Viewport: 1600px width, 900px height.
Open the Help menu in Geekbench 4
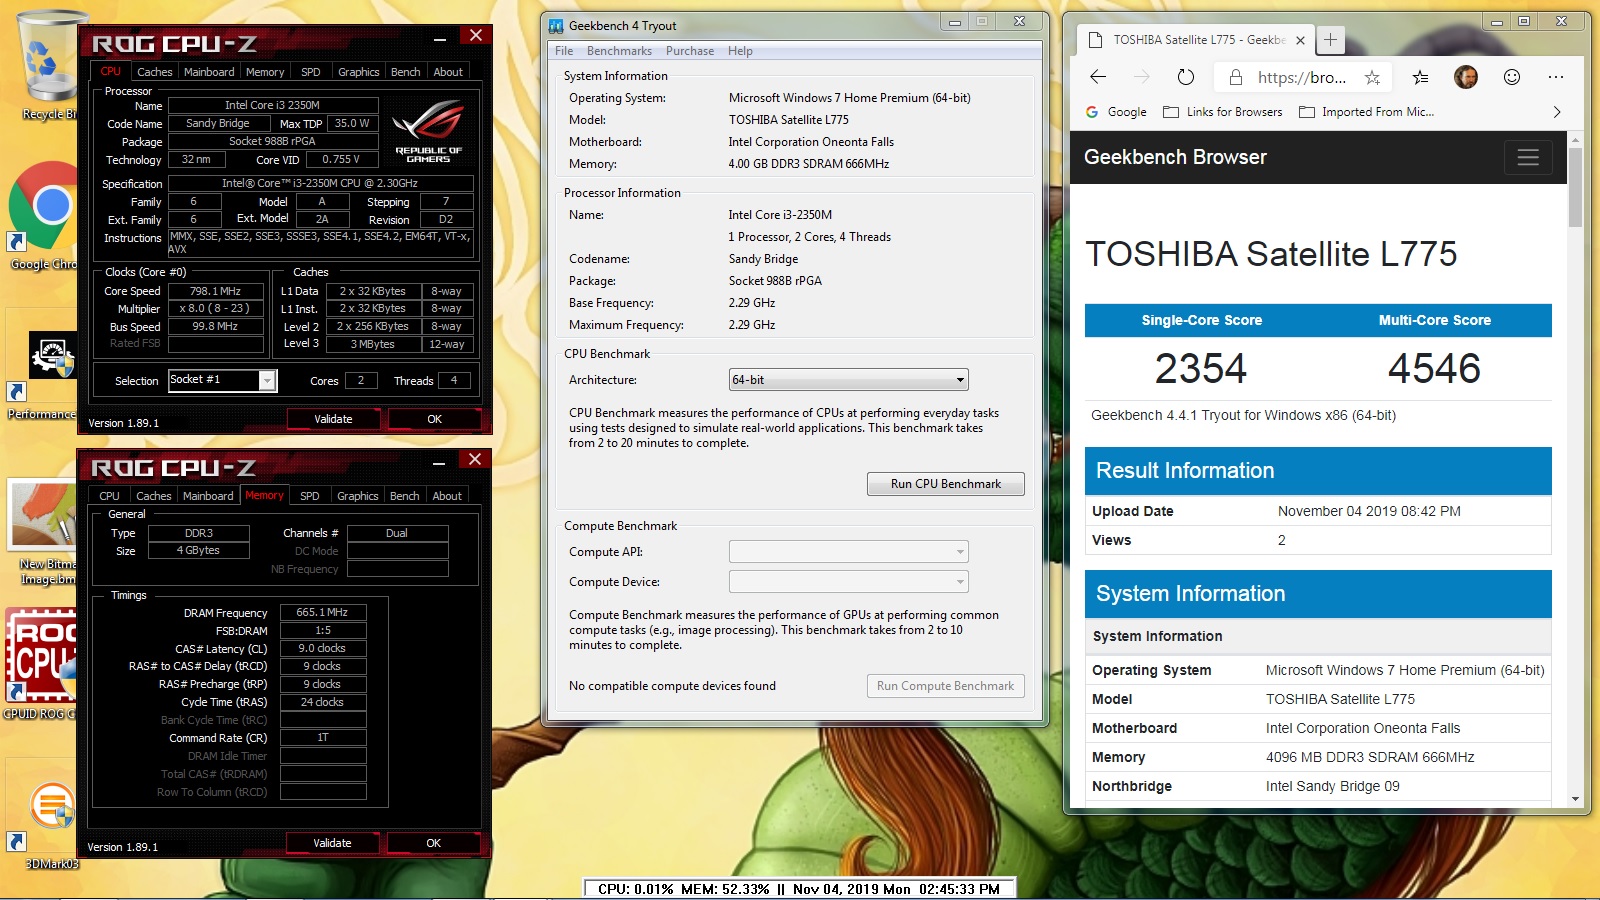[x=740, y=51]
